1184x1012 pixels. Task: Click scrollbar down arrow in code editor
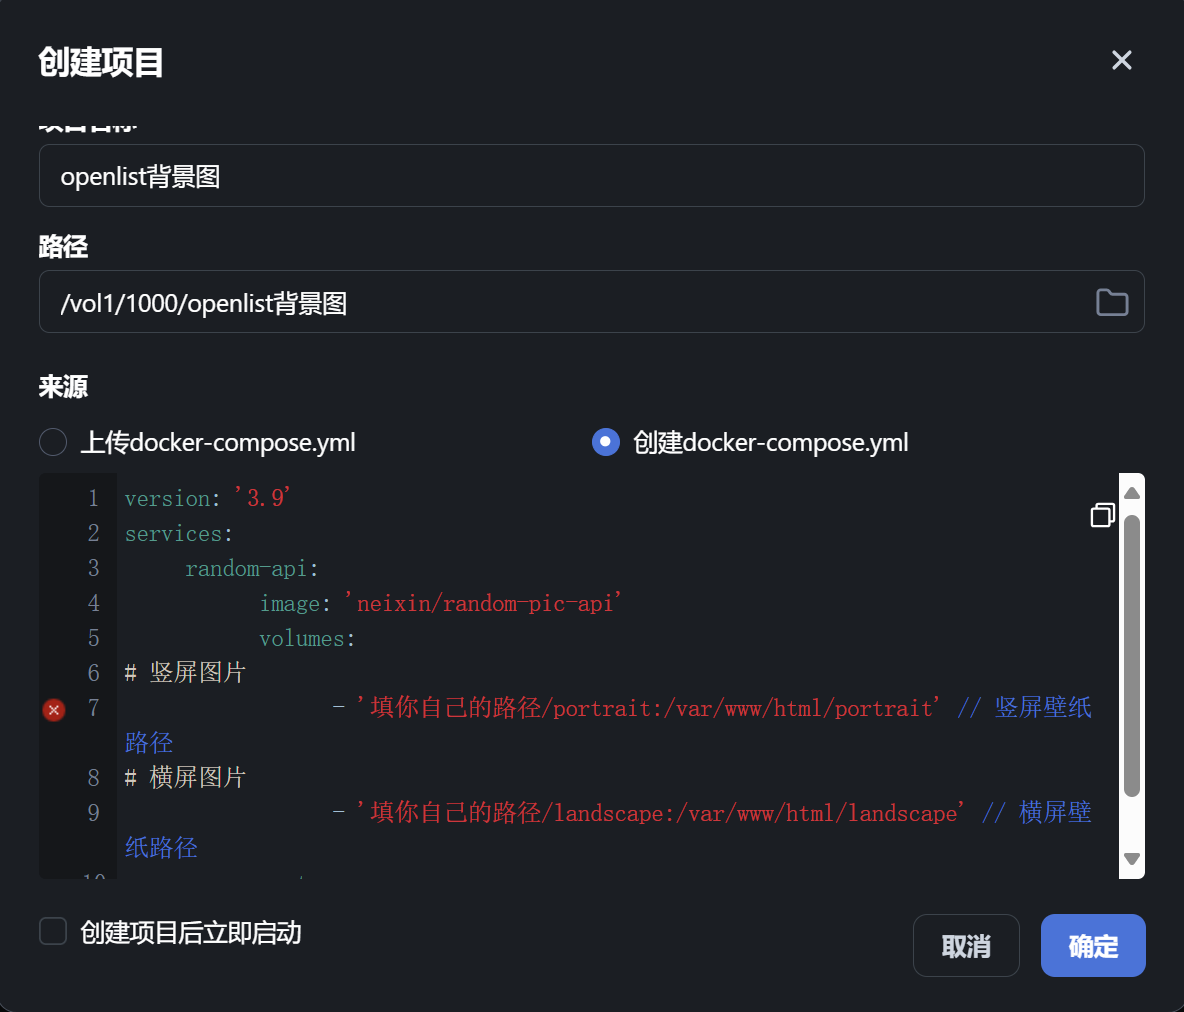pos(1131,859)
